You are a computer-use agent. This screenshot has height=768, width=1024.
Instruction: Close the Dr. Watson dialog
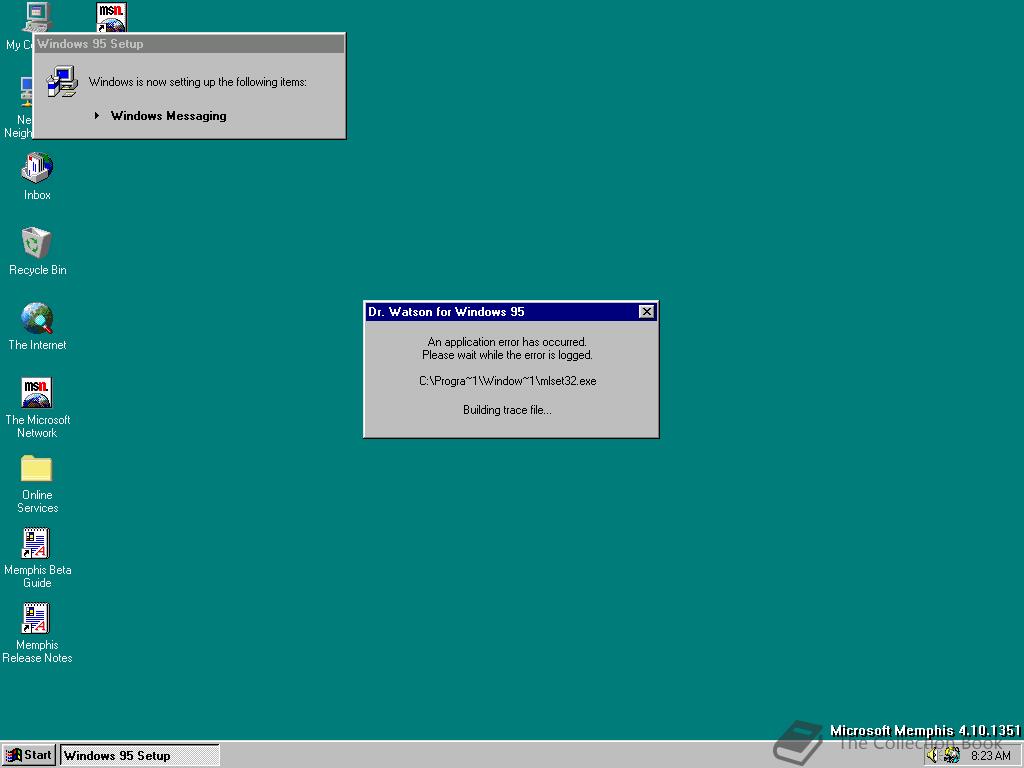coord(647,312)
